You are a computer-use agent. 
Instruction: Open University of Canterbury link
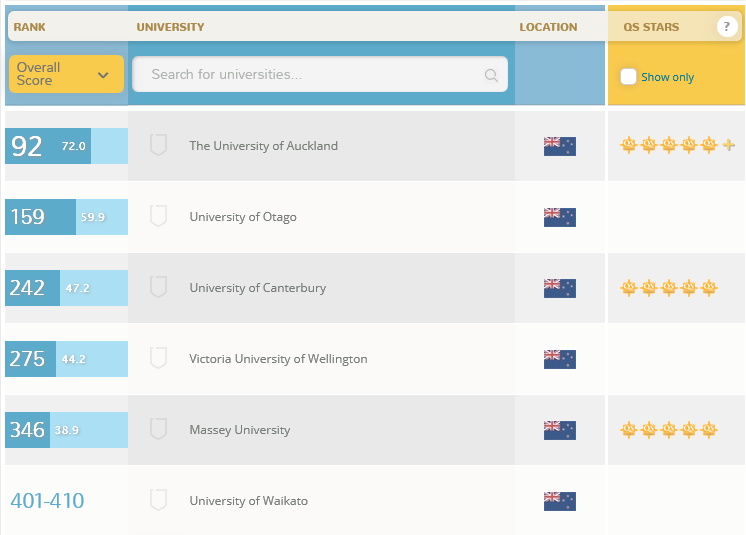(x=257, y=288)
